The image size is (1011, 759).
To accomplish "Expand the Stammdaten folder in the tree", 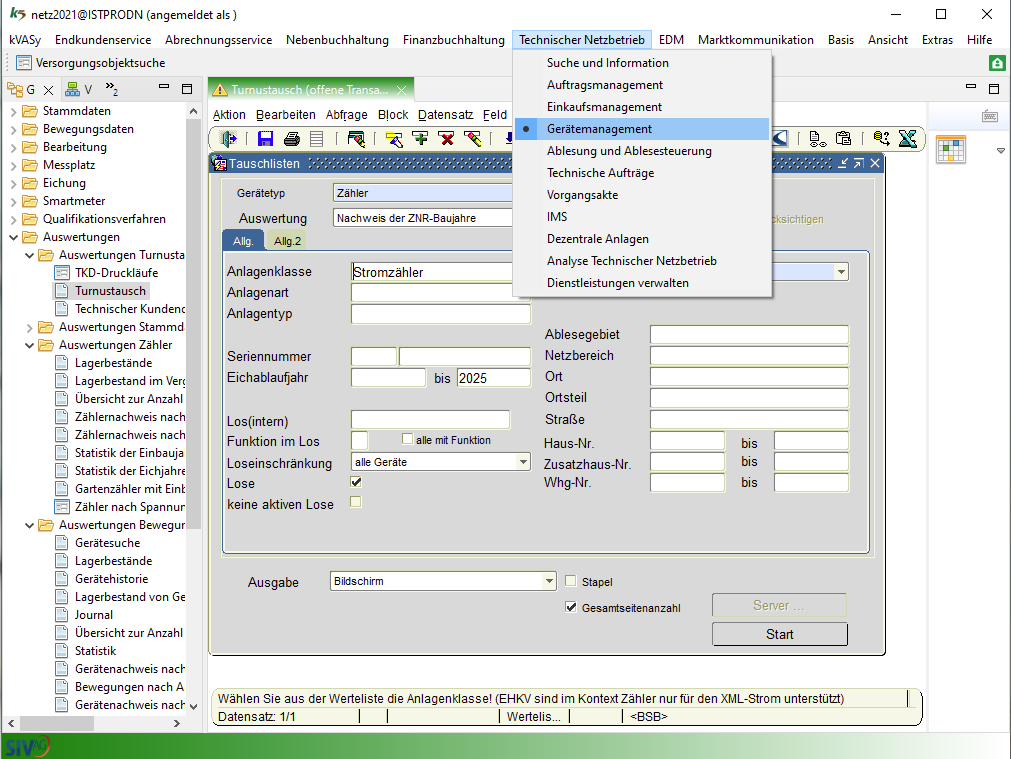I will 13,111.
